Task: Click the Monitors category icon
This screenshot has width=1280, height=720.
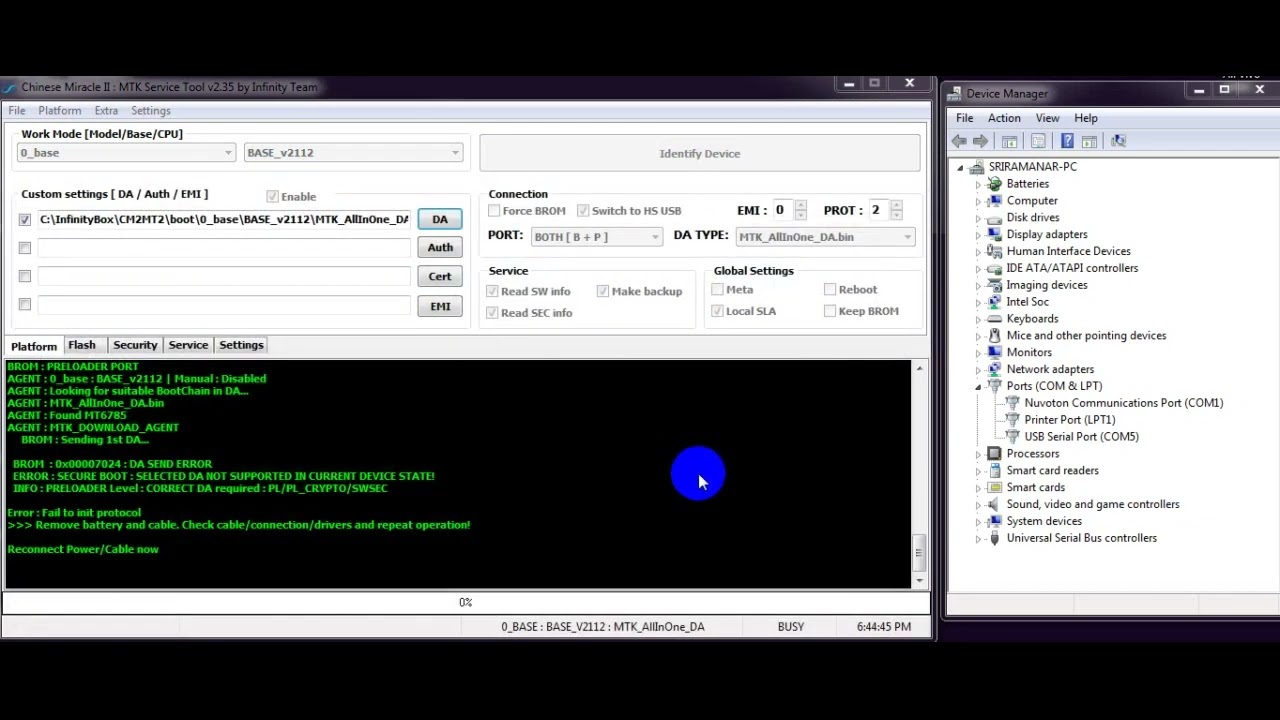Action: coord(994,353)
